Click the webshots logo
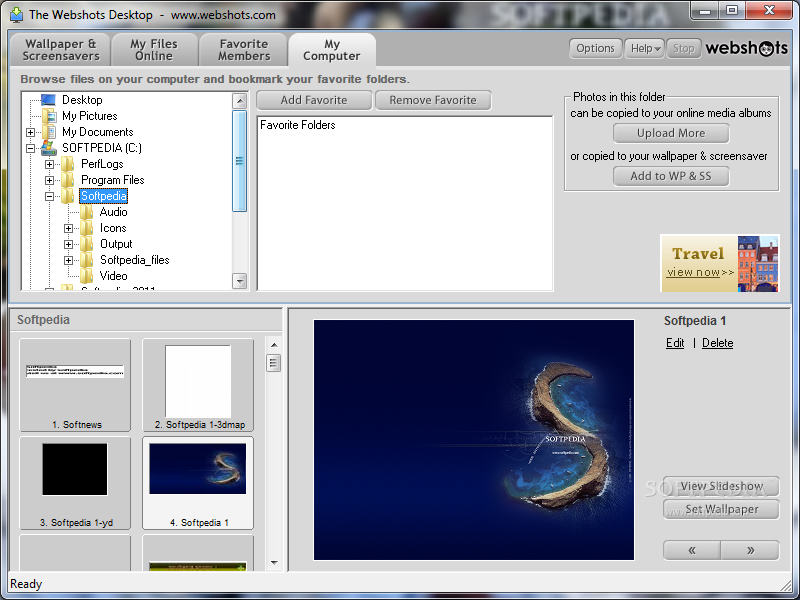This screenshot has width=800, height=600. click(x=746, y=48)
